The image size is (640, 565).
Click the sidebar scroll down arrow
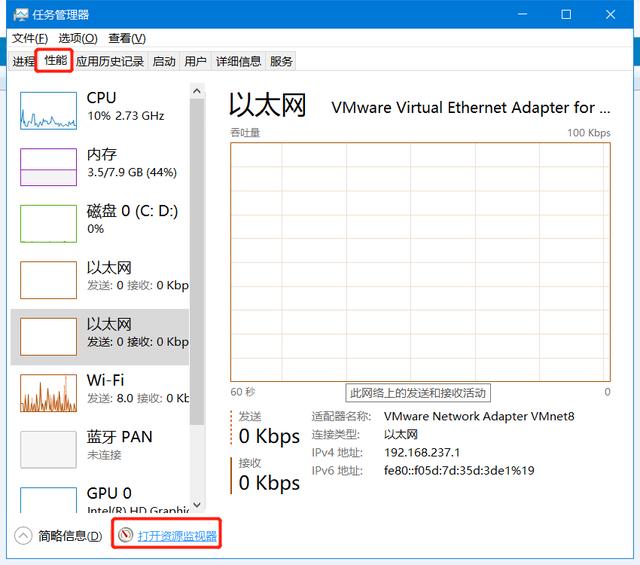coord(197,505)
